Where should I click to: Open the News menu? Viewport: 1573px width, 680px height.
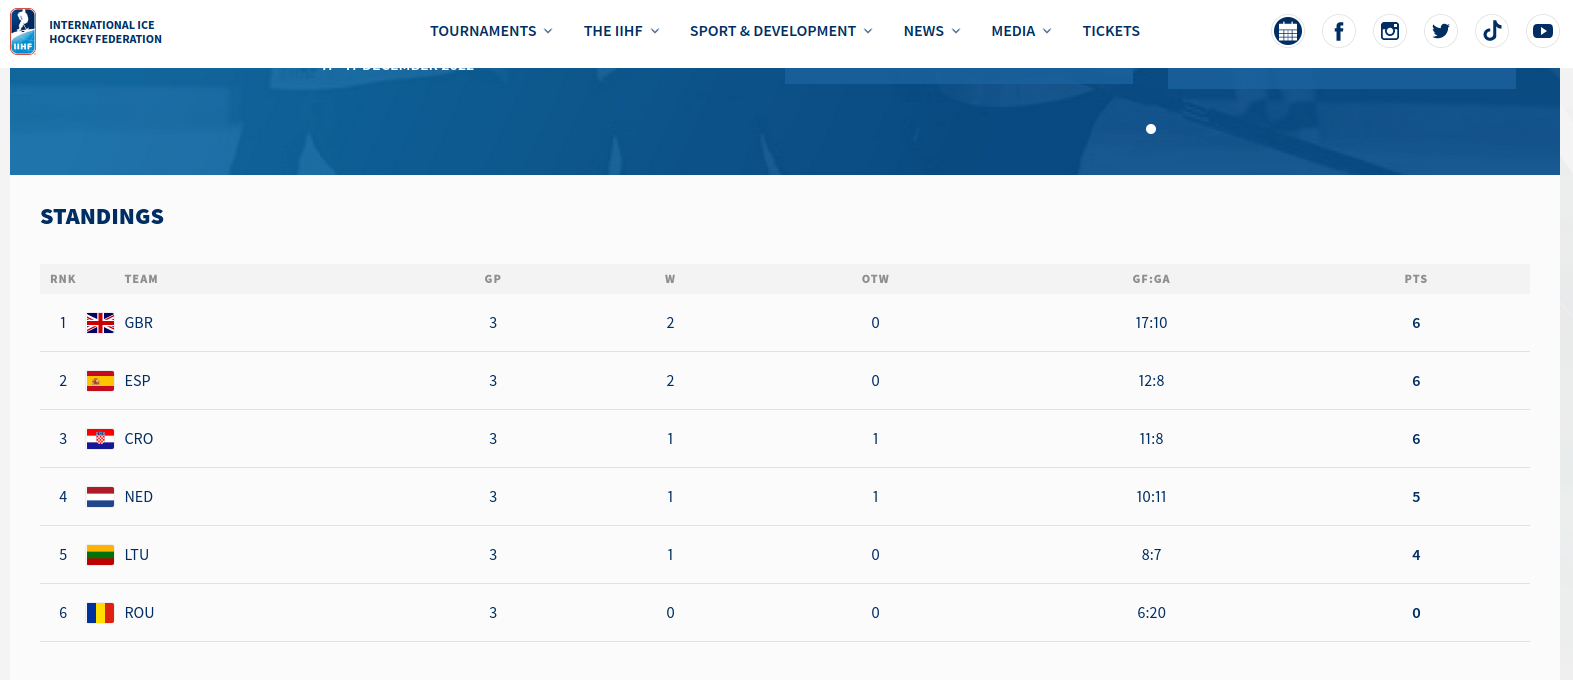tap(932, 31)
